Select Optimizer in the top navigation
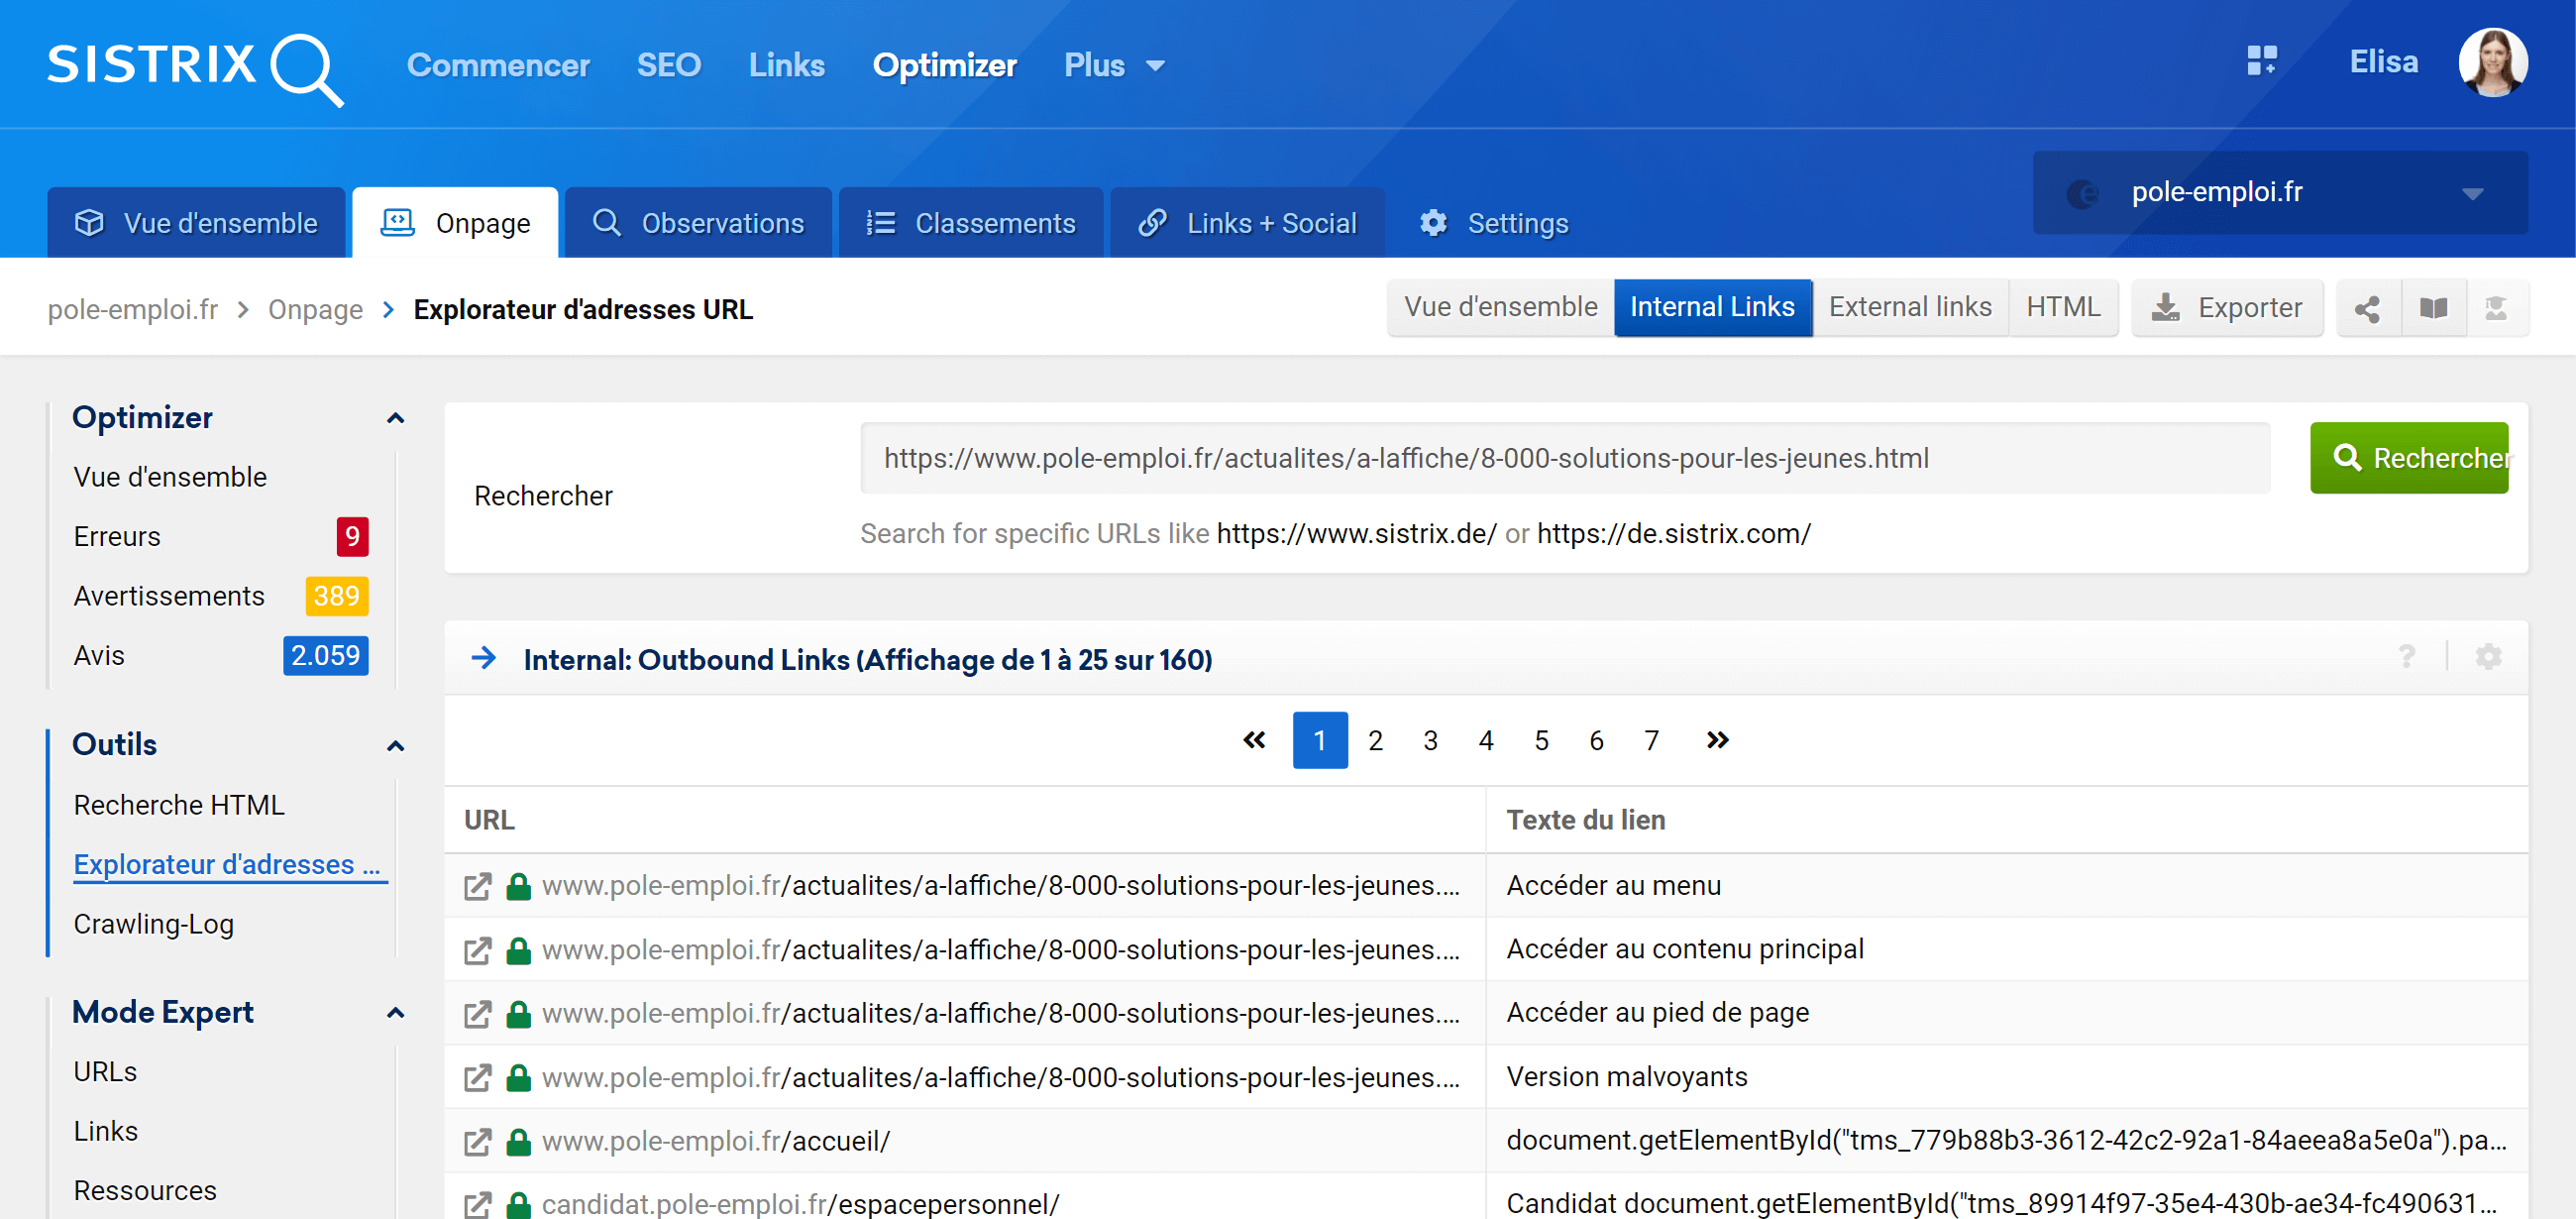The height and width of the screenshot is (1219, 2576). 944,65
